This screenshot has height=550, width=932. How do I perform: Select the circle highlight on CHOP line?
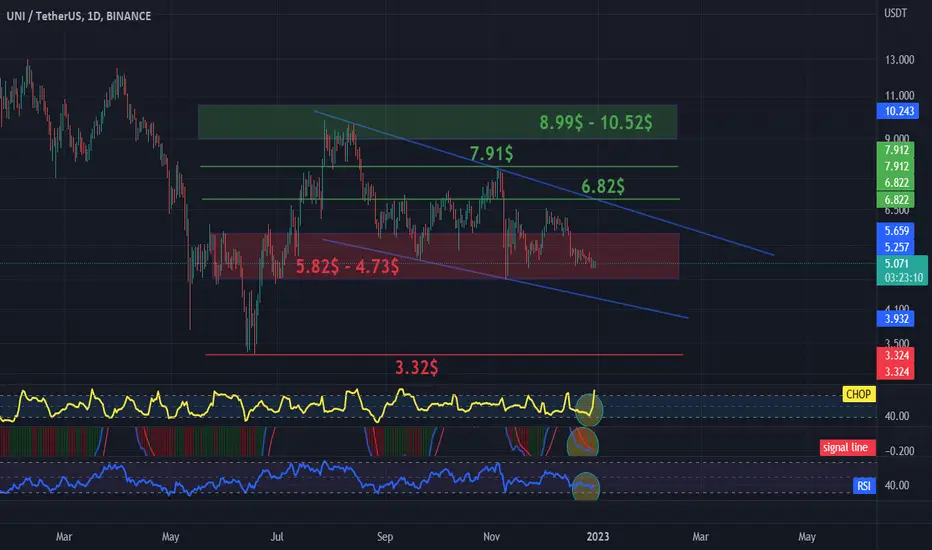589,410
